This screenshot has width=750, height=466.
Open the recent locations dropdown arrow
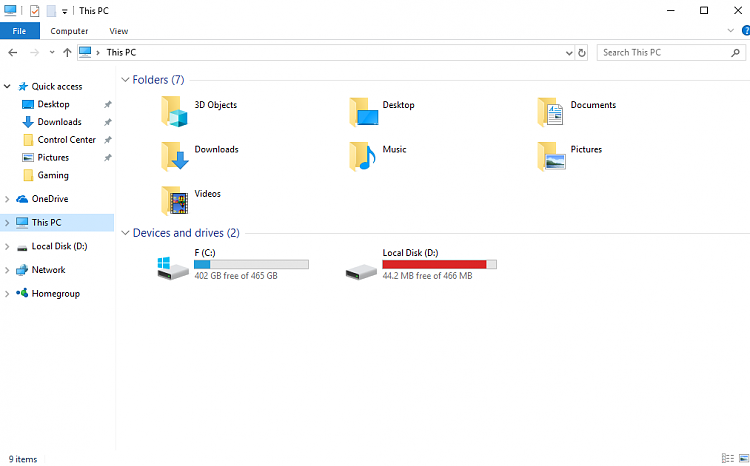click(x=52, y=53)
